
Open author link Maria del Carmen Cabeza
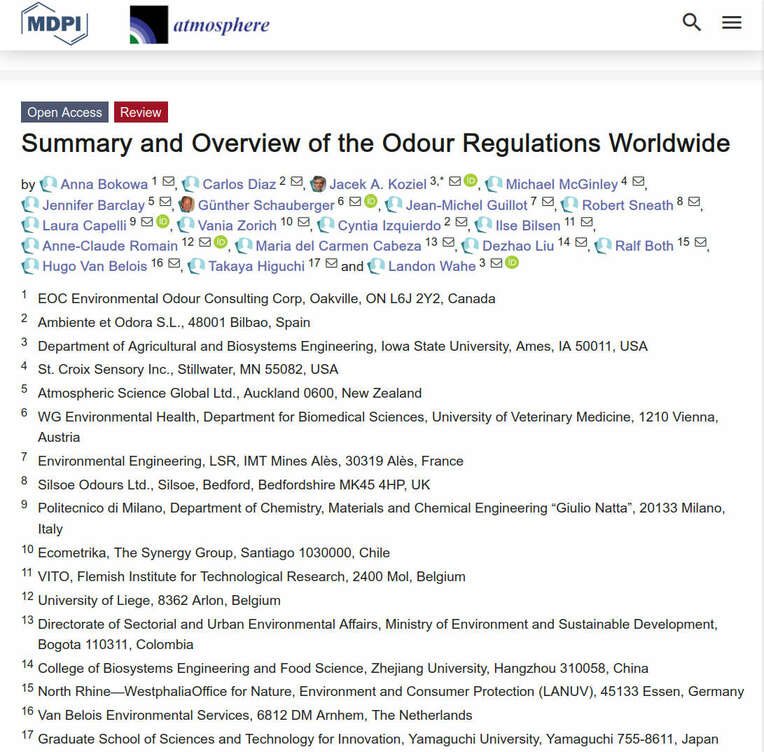pyautogui.click(x=338, y=246)
